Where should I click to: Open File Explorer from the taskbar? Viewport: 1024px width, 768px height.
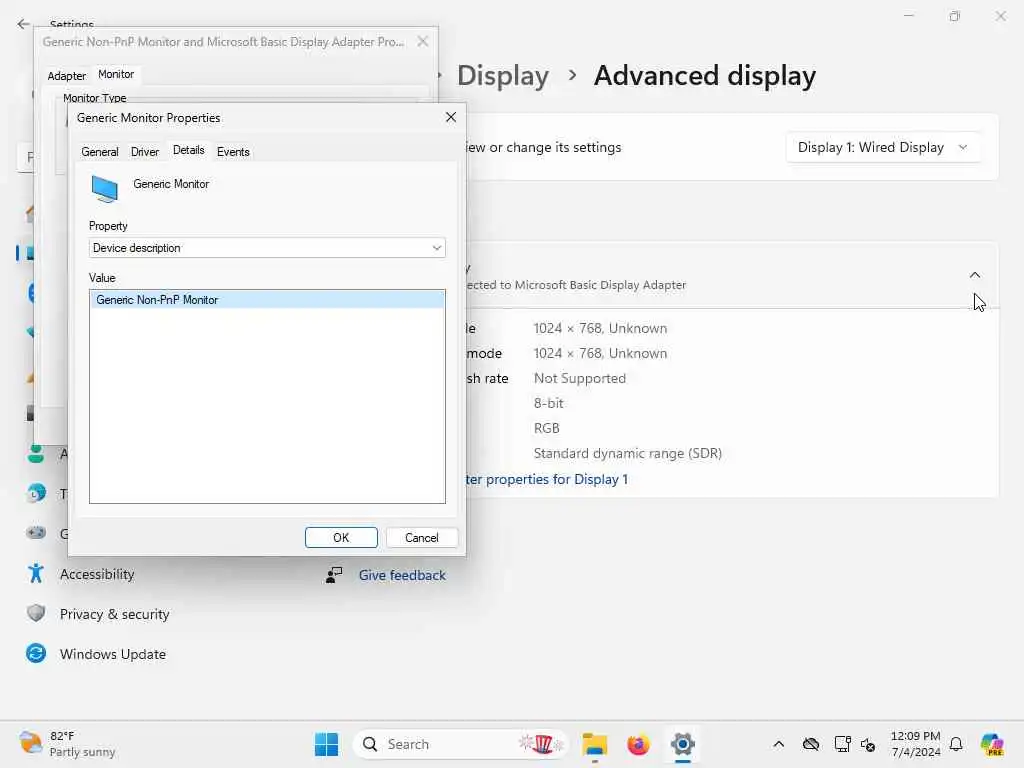[595, 744]
